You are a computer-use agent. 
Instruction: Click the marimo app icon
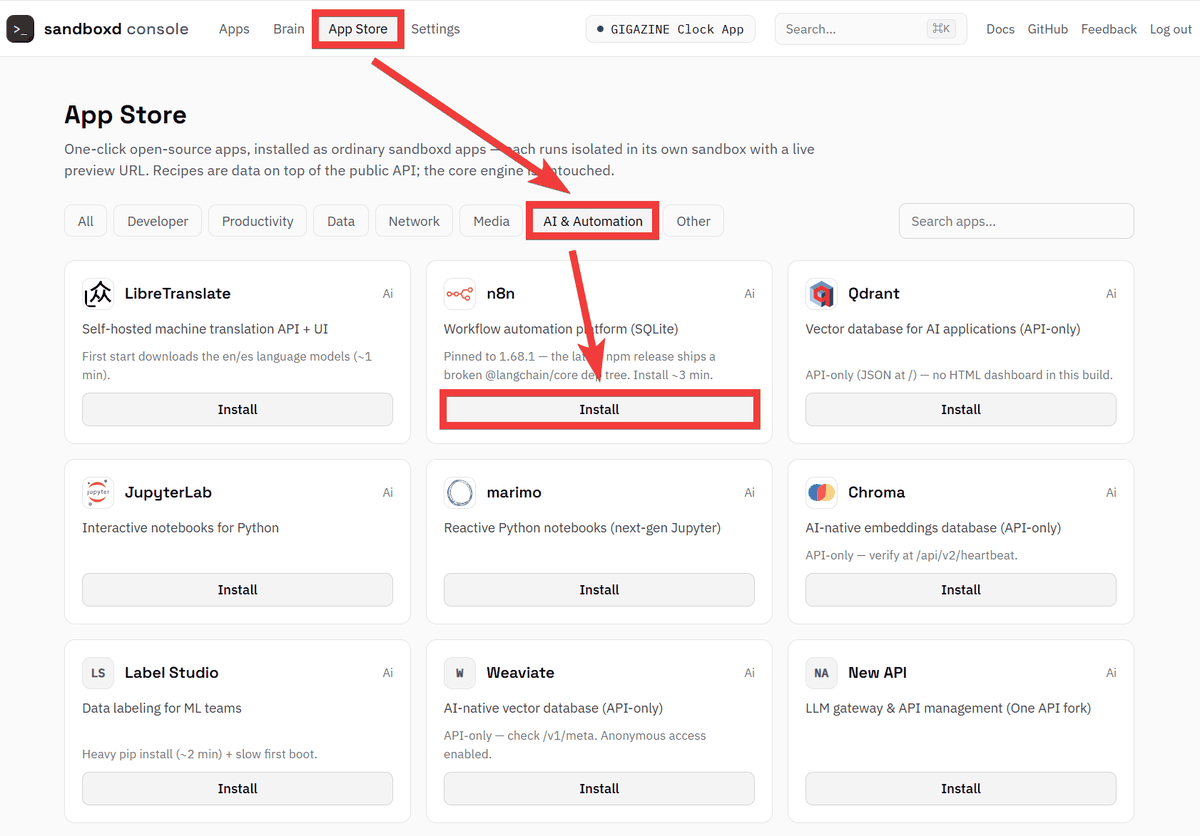pos(460,493)
